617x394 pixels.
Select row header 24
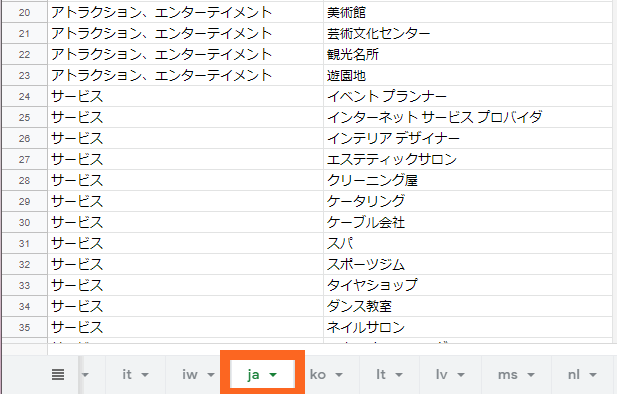[24, 96]
